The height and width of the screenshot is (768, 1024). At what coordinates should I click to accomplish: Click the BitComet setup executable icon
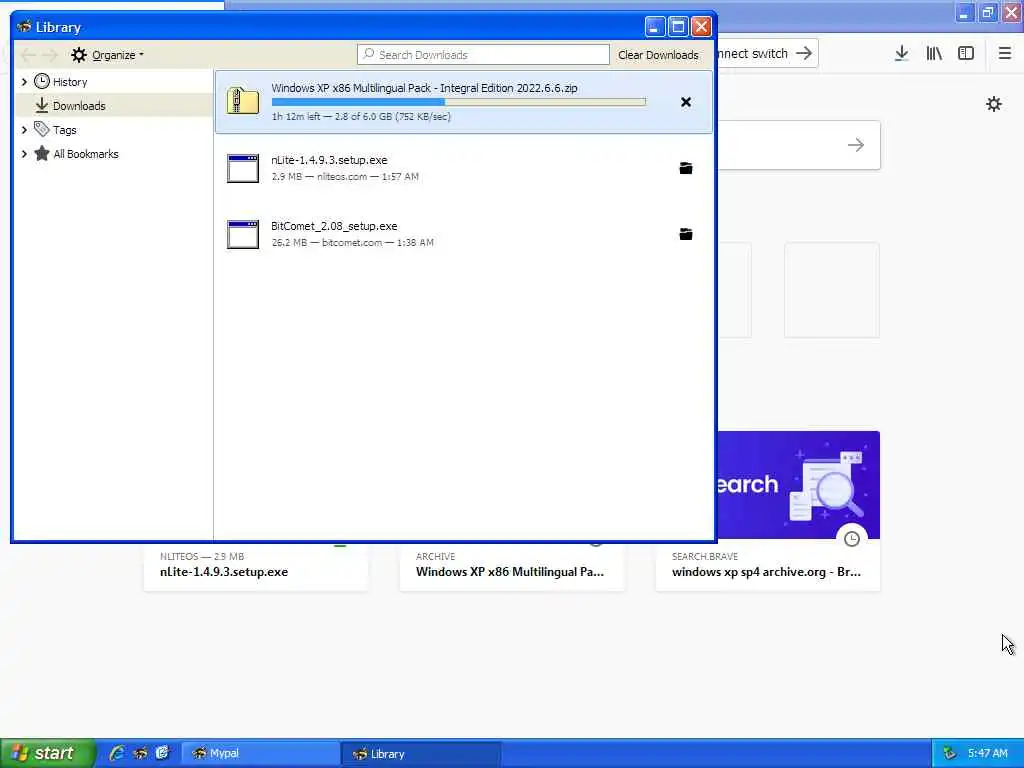pyautogui.click(x=243, y=234)
